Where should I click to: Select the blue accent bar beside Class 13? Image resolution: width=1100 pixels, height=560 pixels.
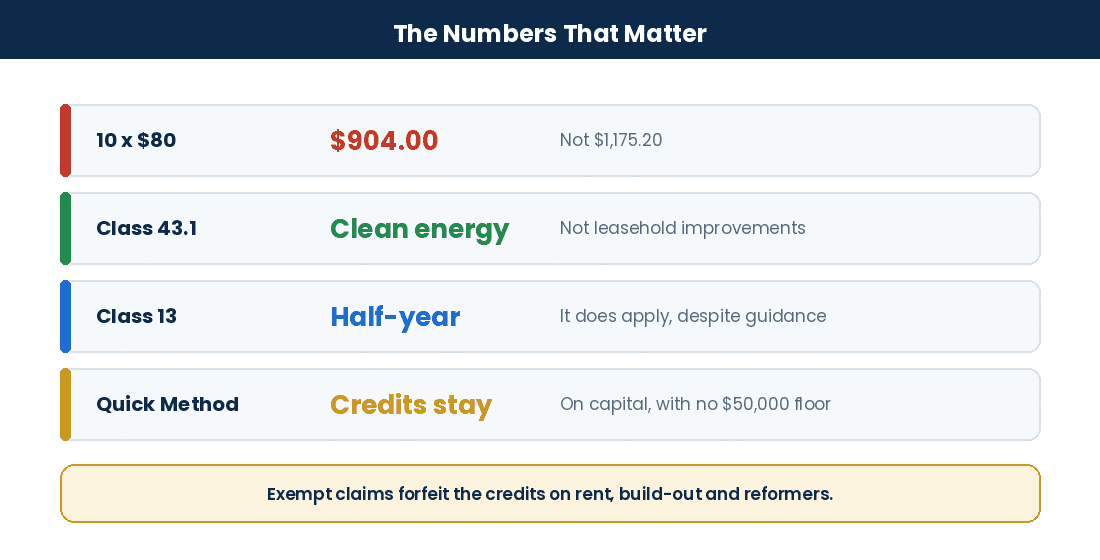pos(65,316)
